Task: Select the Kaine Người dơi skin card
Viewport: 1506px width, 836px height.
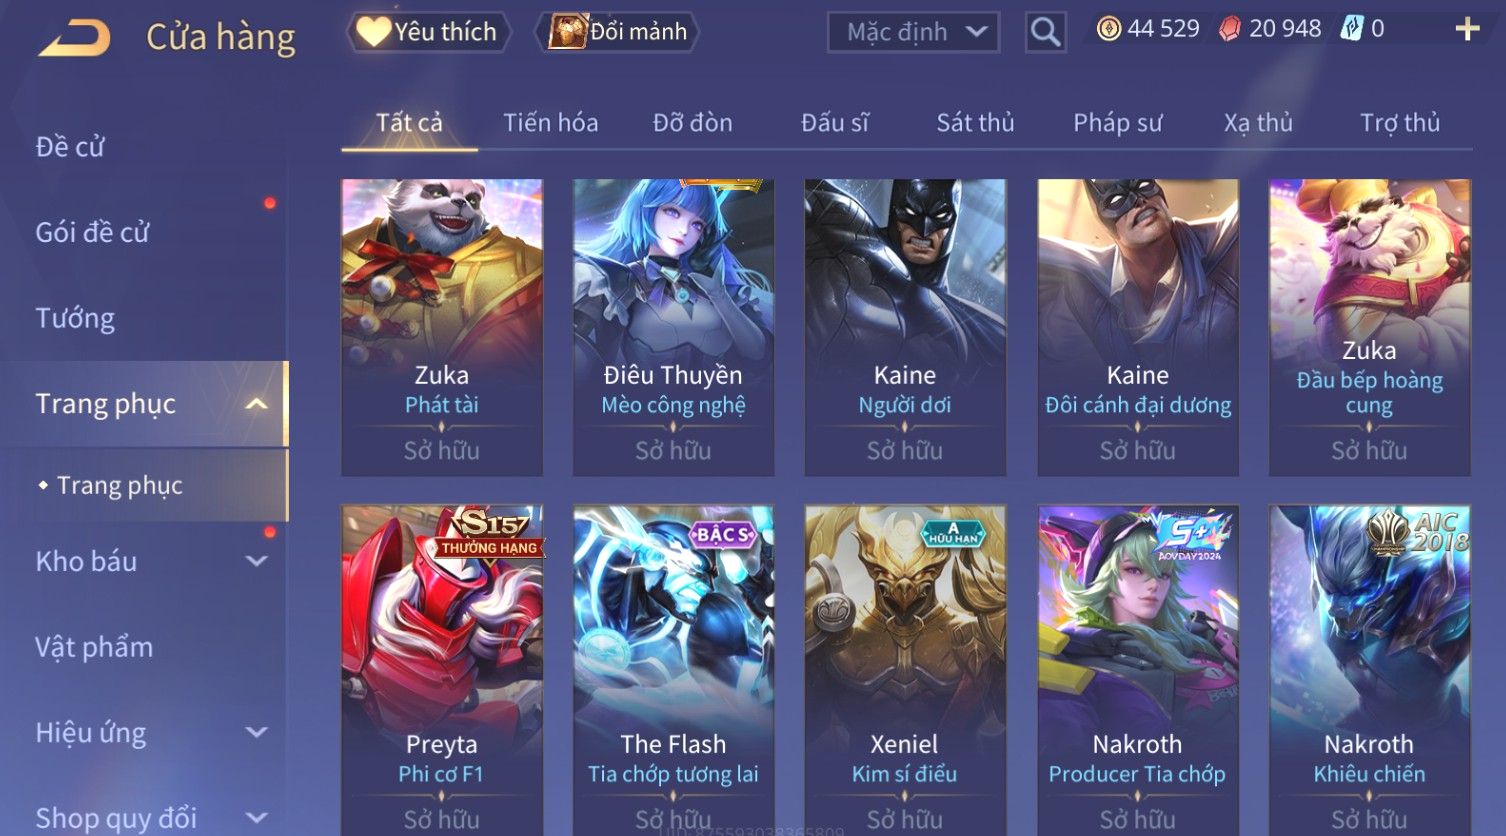Action: 905,327
